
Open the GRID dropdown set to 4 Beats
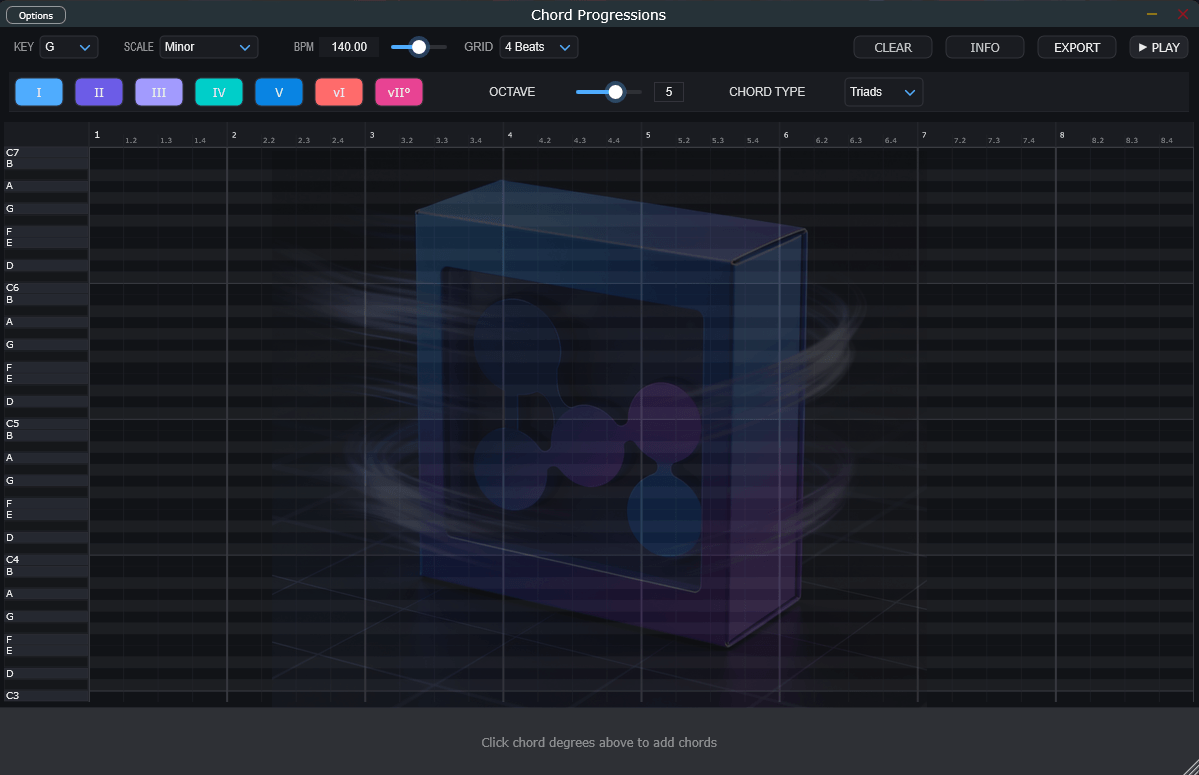[538, 47]
